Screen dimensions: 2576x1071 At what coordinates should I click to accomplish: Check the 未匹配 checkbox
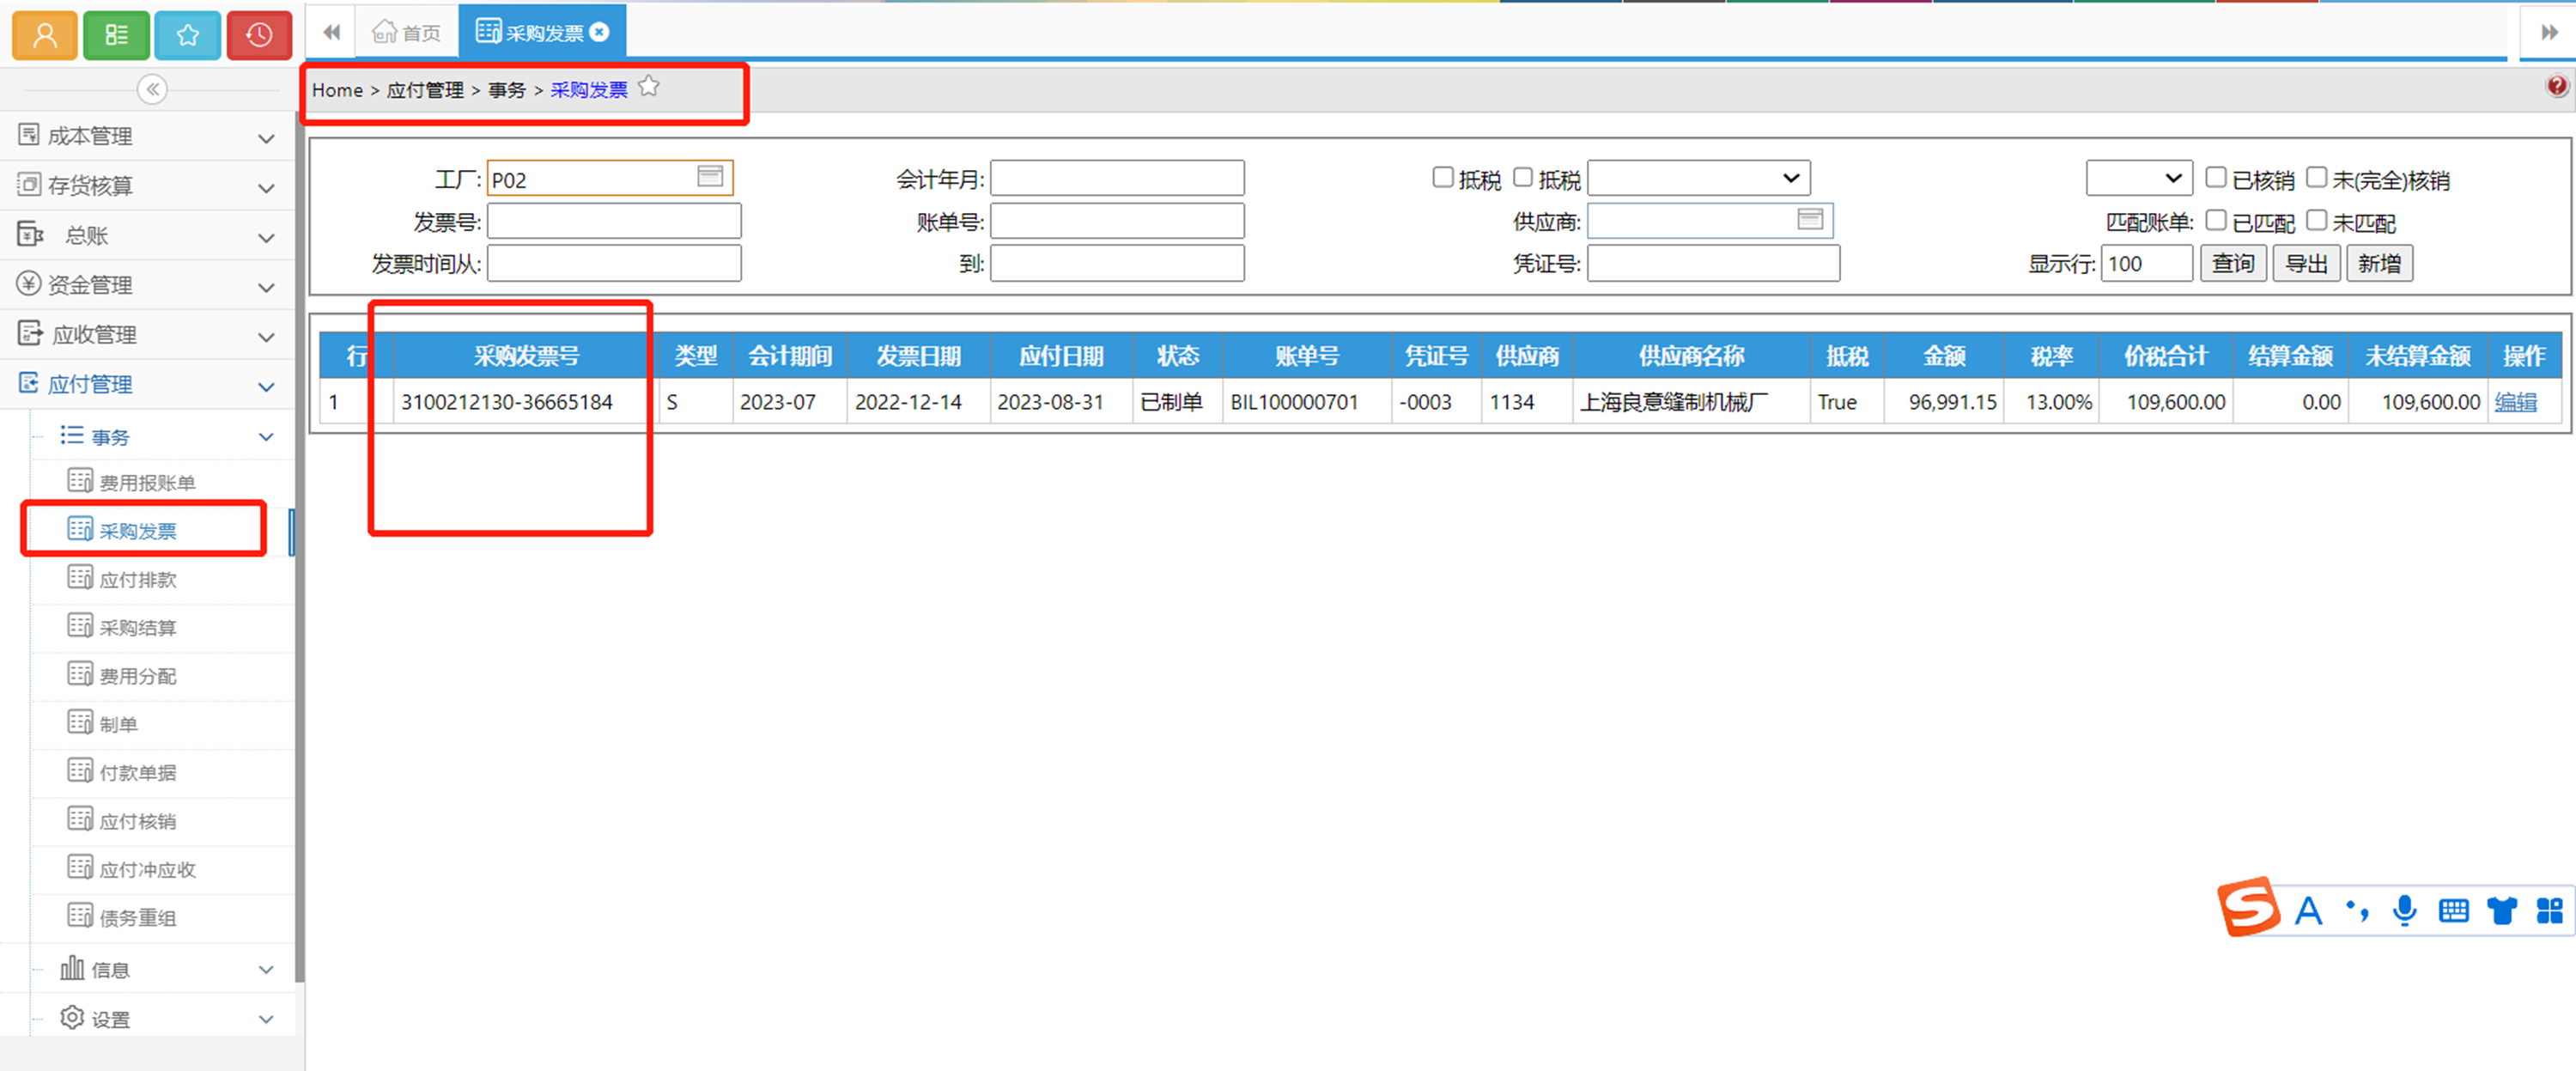(x=2316, y=220)
